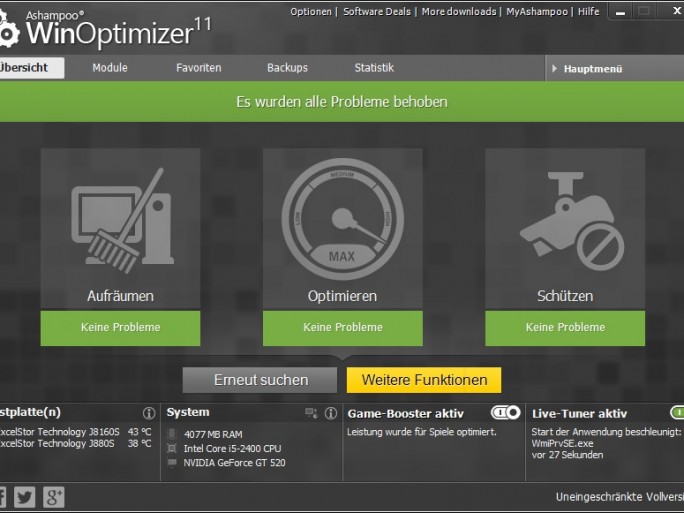Open the Twitter bird icon
The height and width of the screenshot is (513, 684).
[x=25, y=497]
